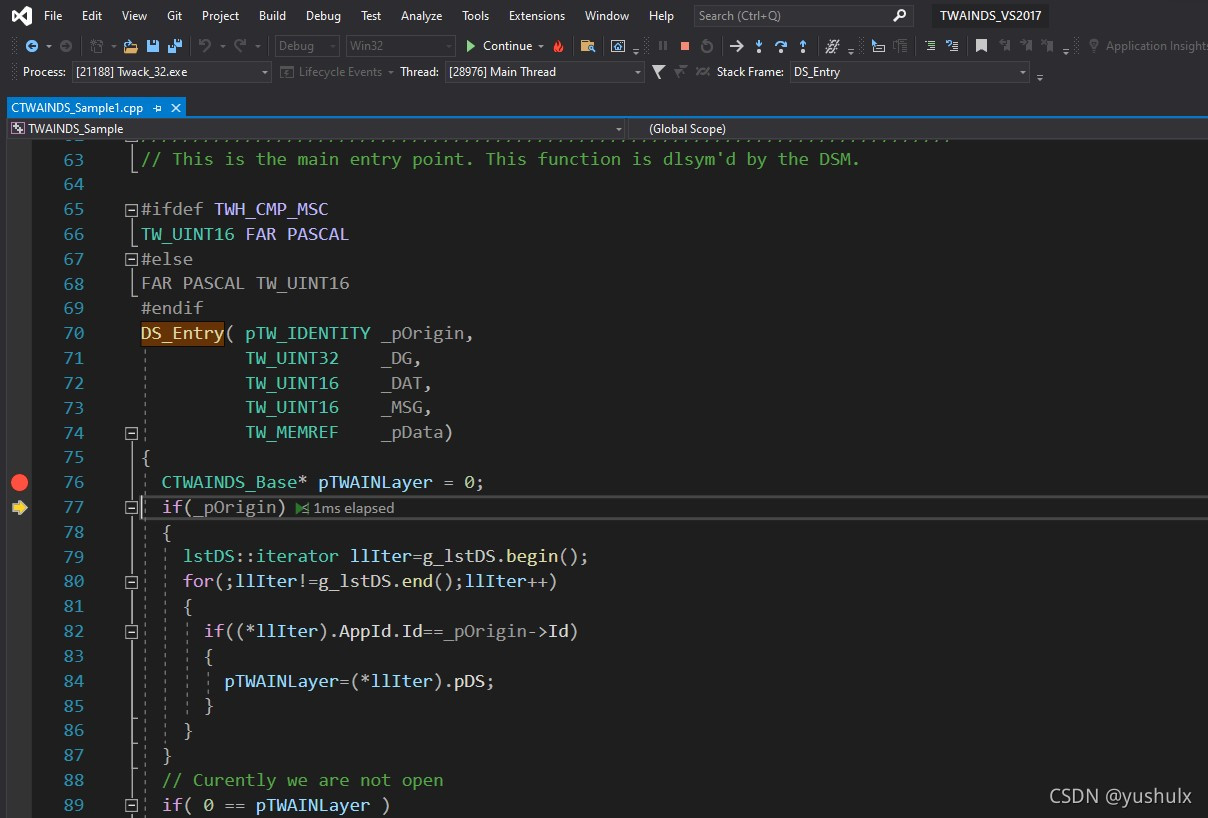Click the Step Out icon
This screenshot has height=818, width=1208.
pyautogui.click(x=803, y=46)
